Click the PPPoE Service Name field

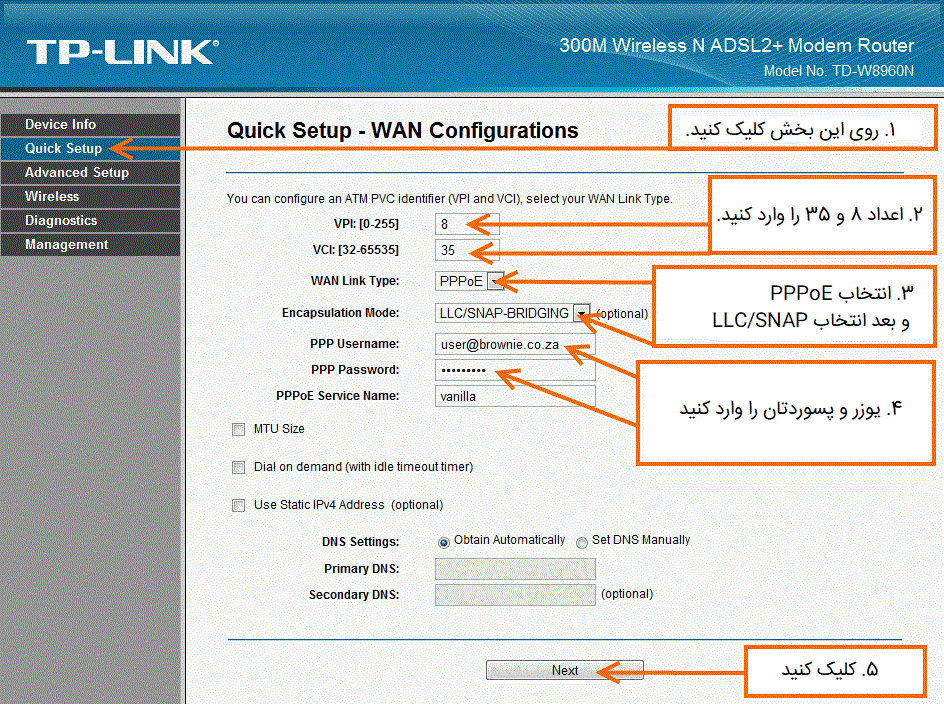[x=515, y=396]
